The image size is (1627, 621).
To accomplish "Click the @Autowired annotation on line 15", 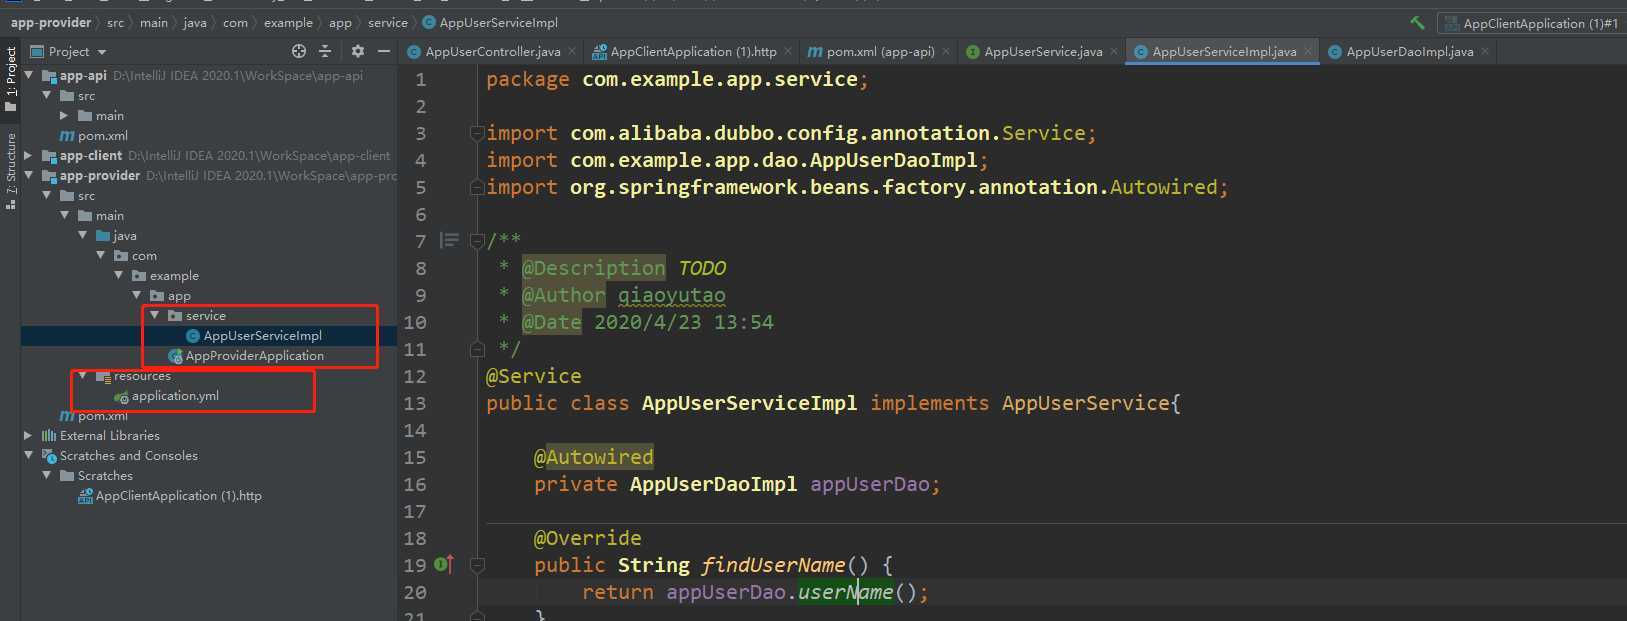I will coord(593,457).
